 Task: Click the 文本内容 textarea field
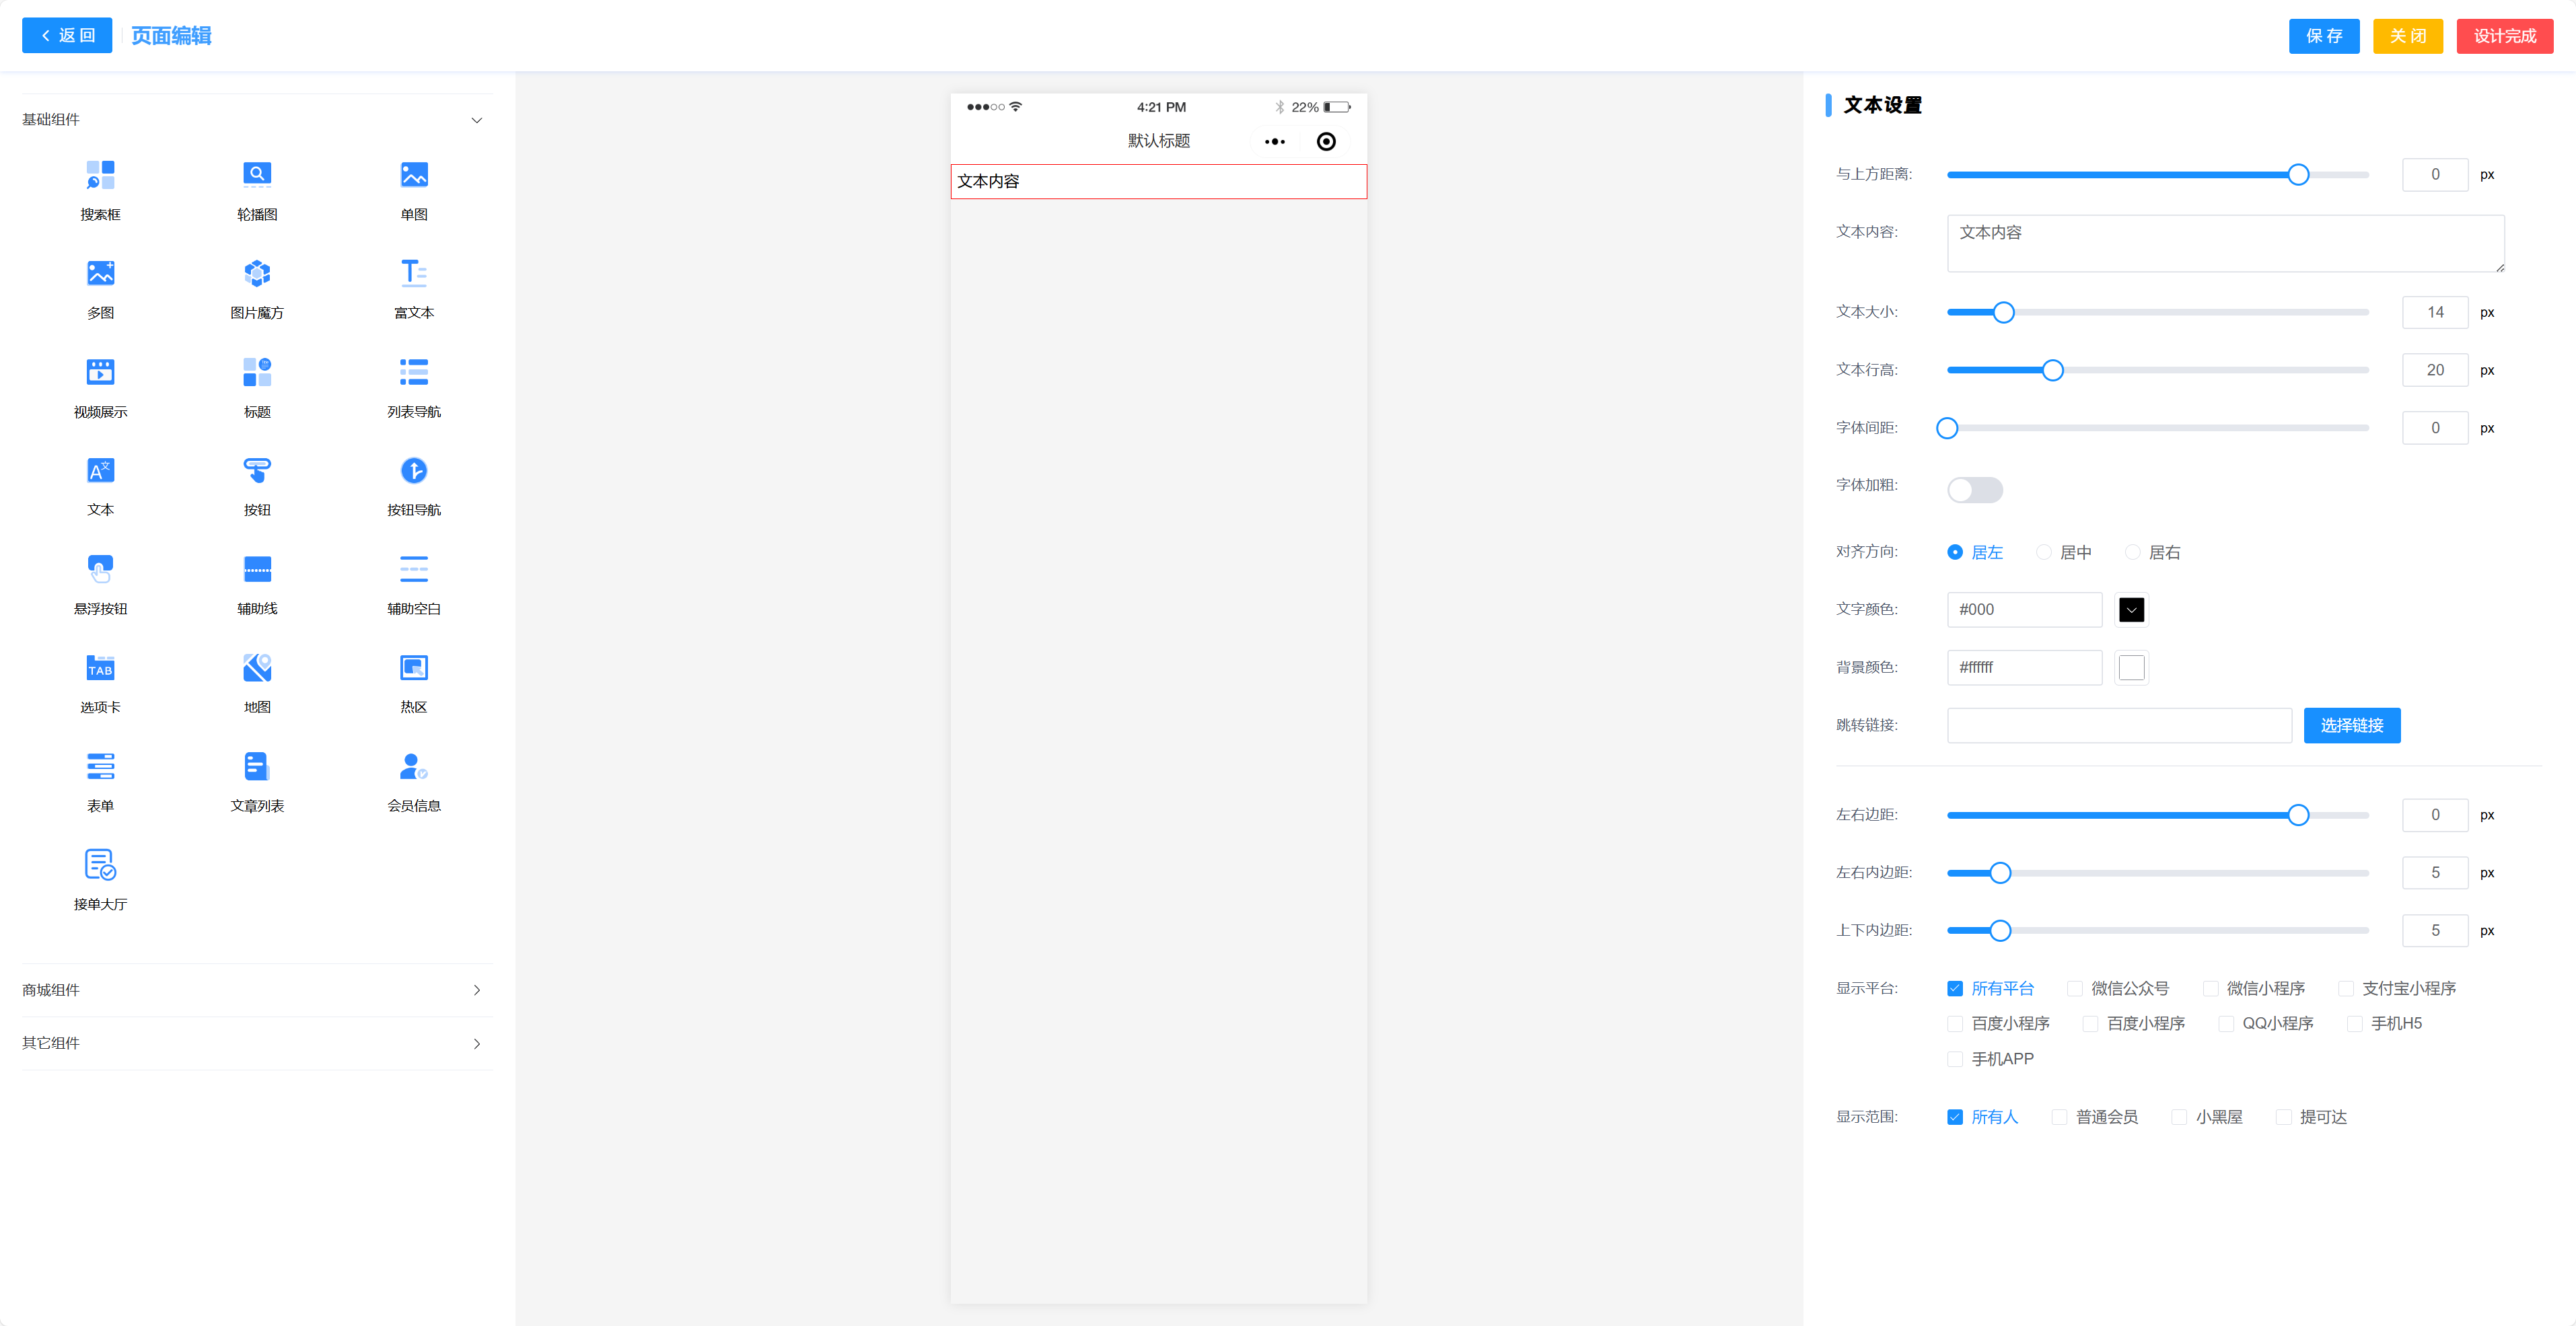tap(2224, 243)
